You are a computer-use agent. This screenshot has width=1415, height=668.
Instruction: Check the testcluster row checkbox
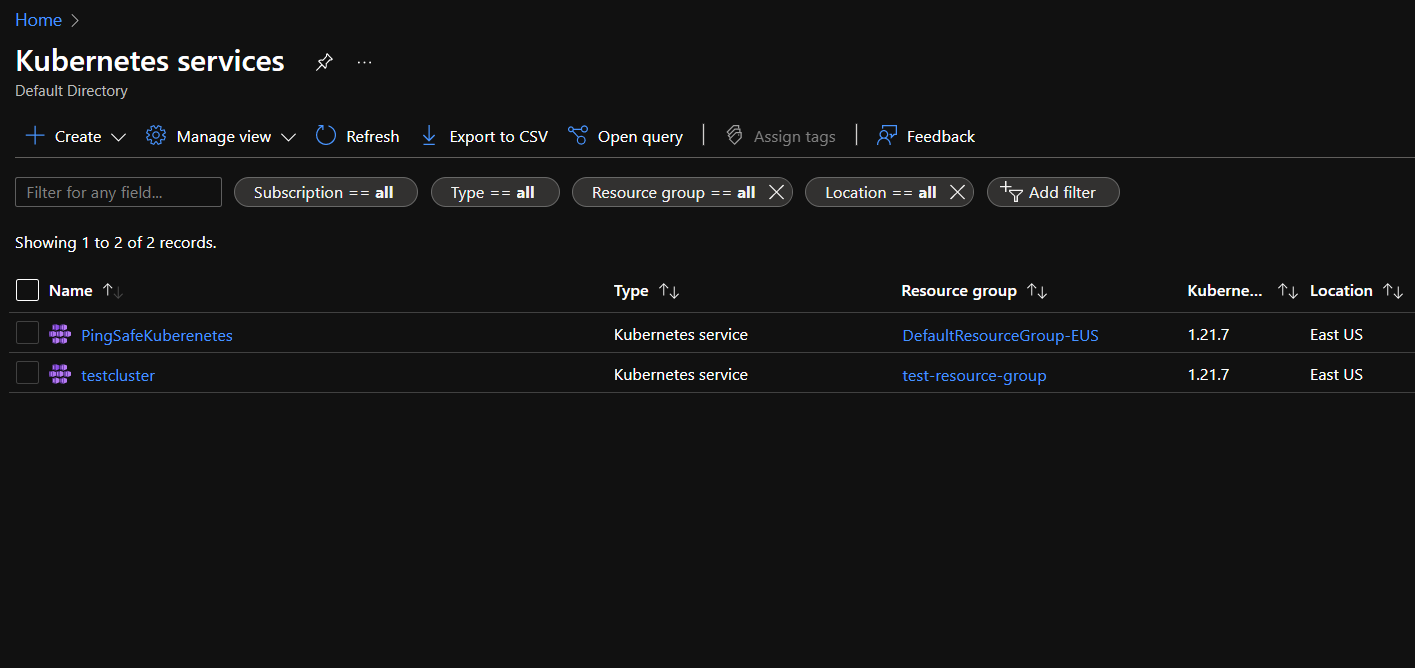pos(28,374)
